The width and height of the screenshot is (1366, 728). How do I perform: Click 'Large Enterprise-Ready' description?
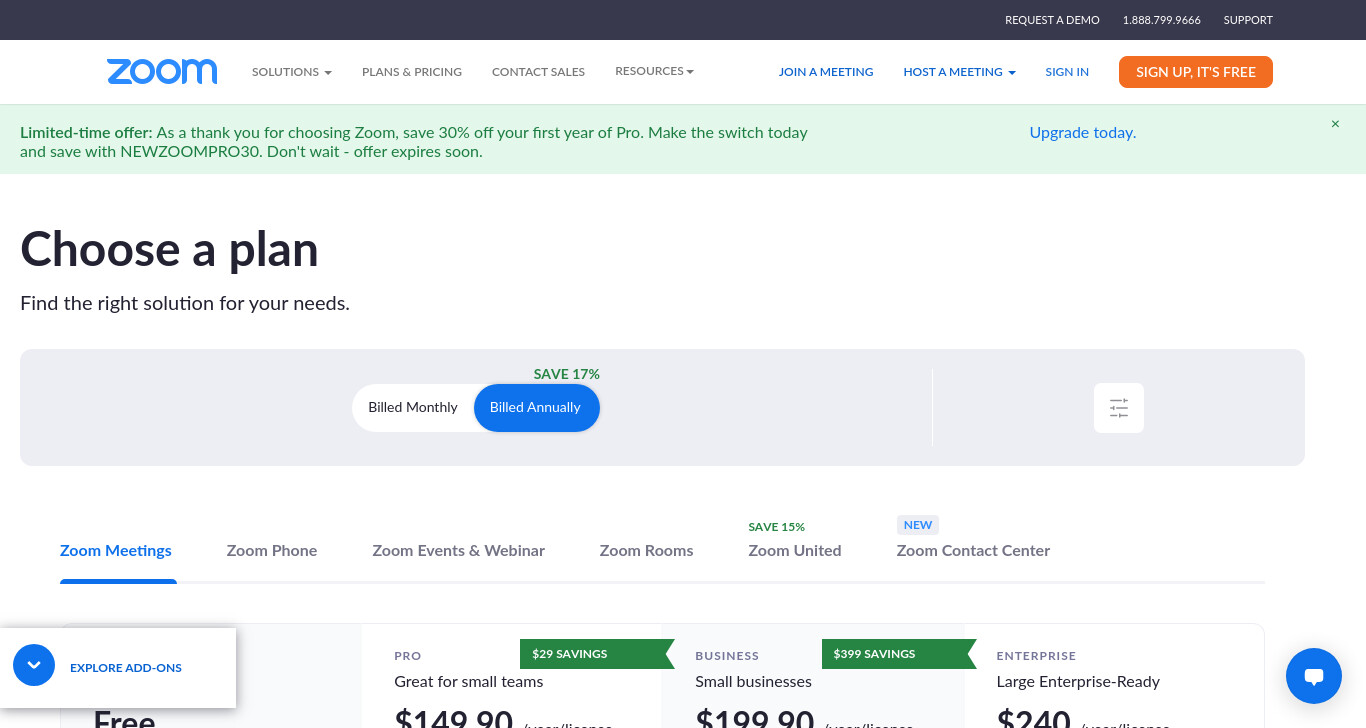(x=1078, y=682)
